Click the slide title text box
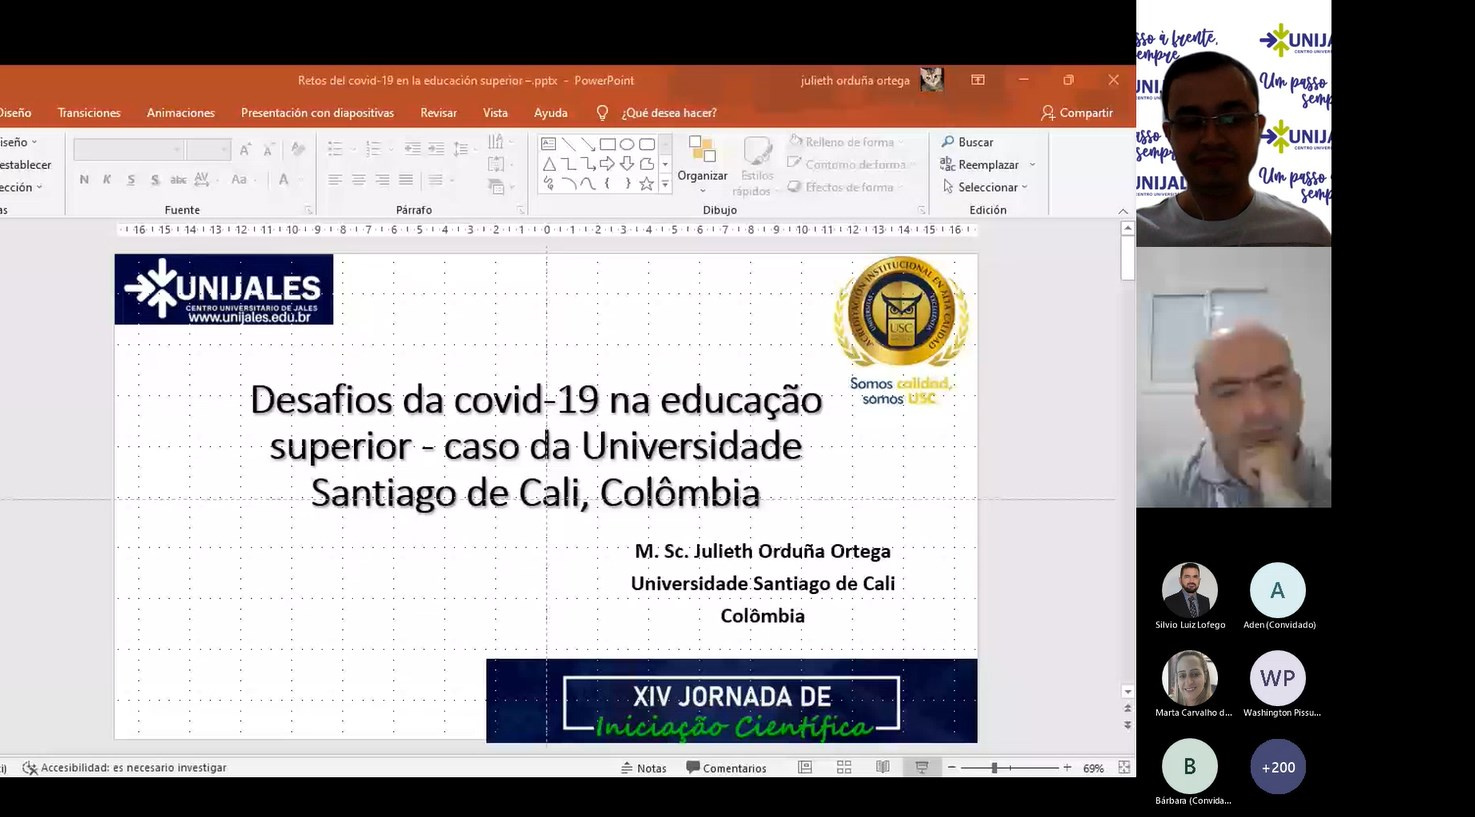This screenshot has width=1475, height=817. [x=536, y=445]
